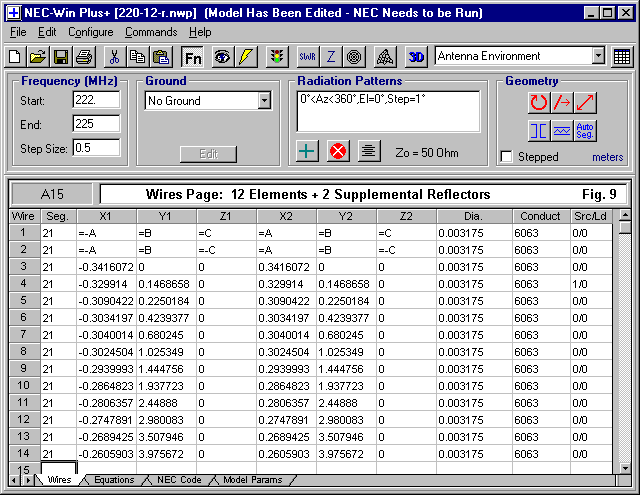This screenshot has width=640, height=495.
Task: Open the 3D view icon
Action: click(x=417, y=57)
